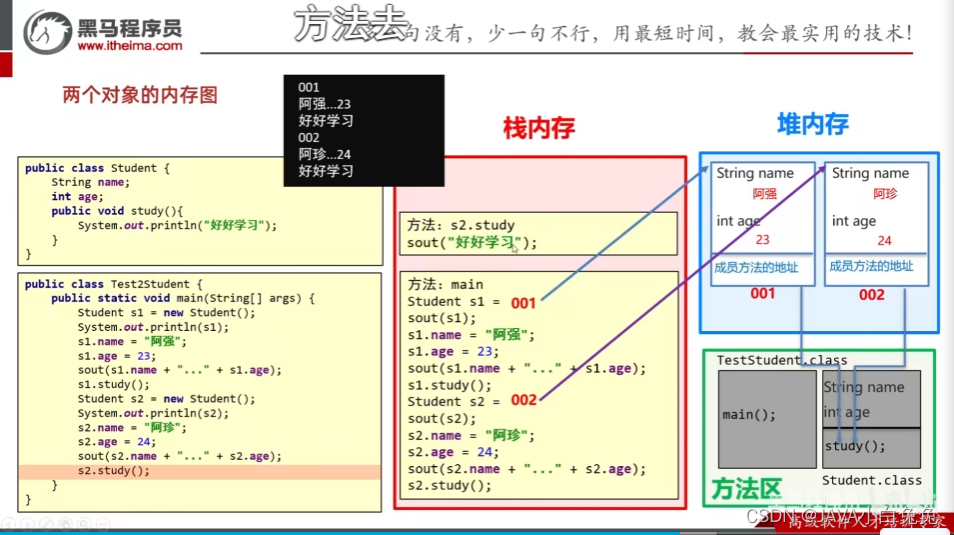The width and height of the screenshot is (954, 535).
Task: Select console output line '阿强...23'
Action: [324, 104]
